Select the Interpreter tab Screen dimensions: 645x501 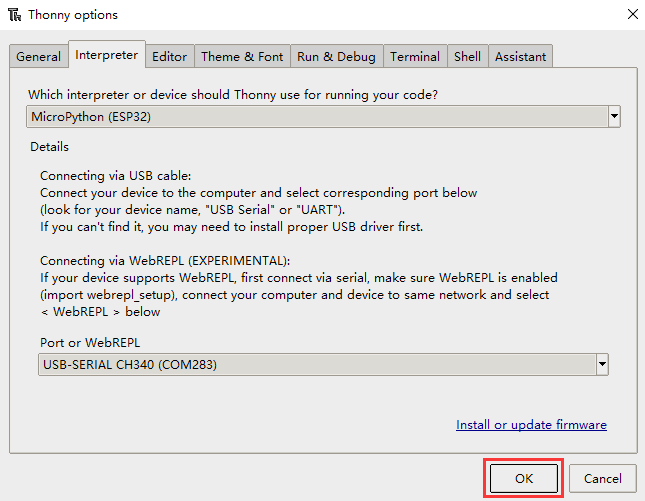click(x=107, y=54)
